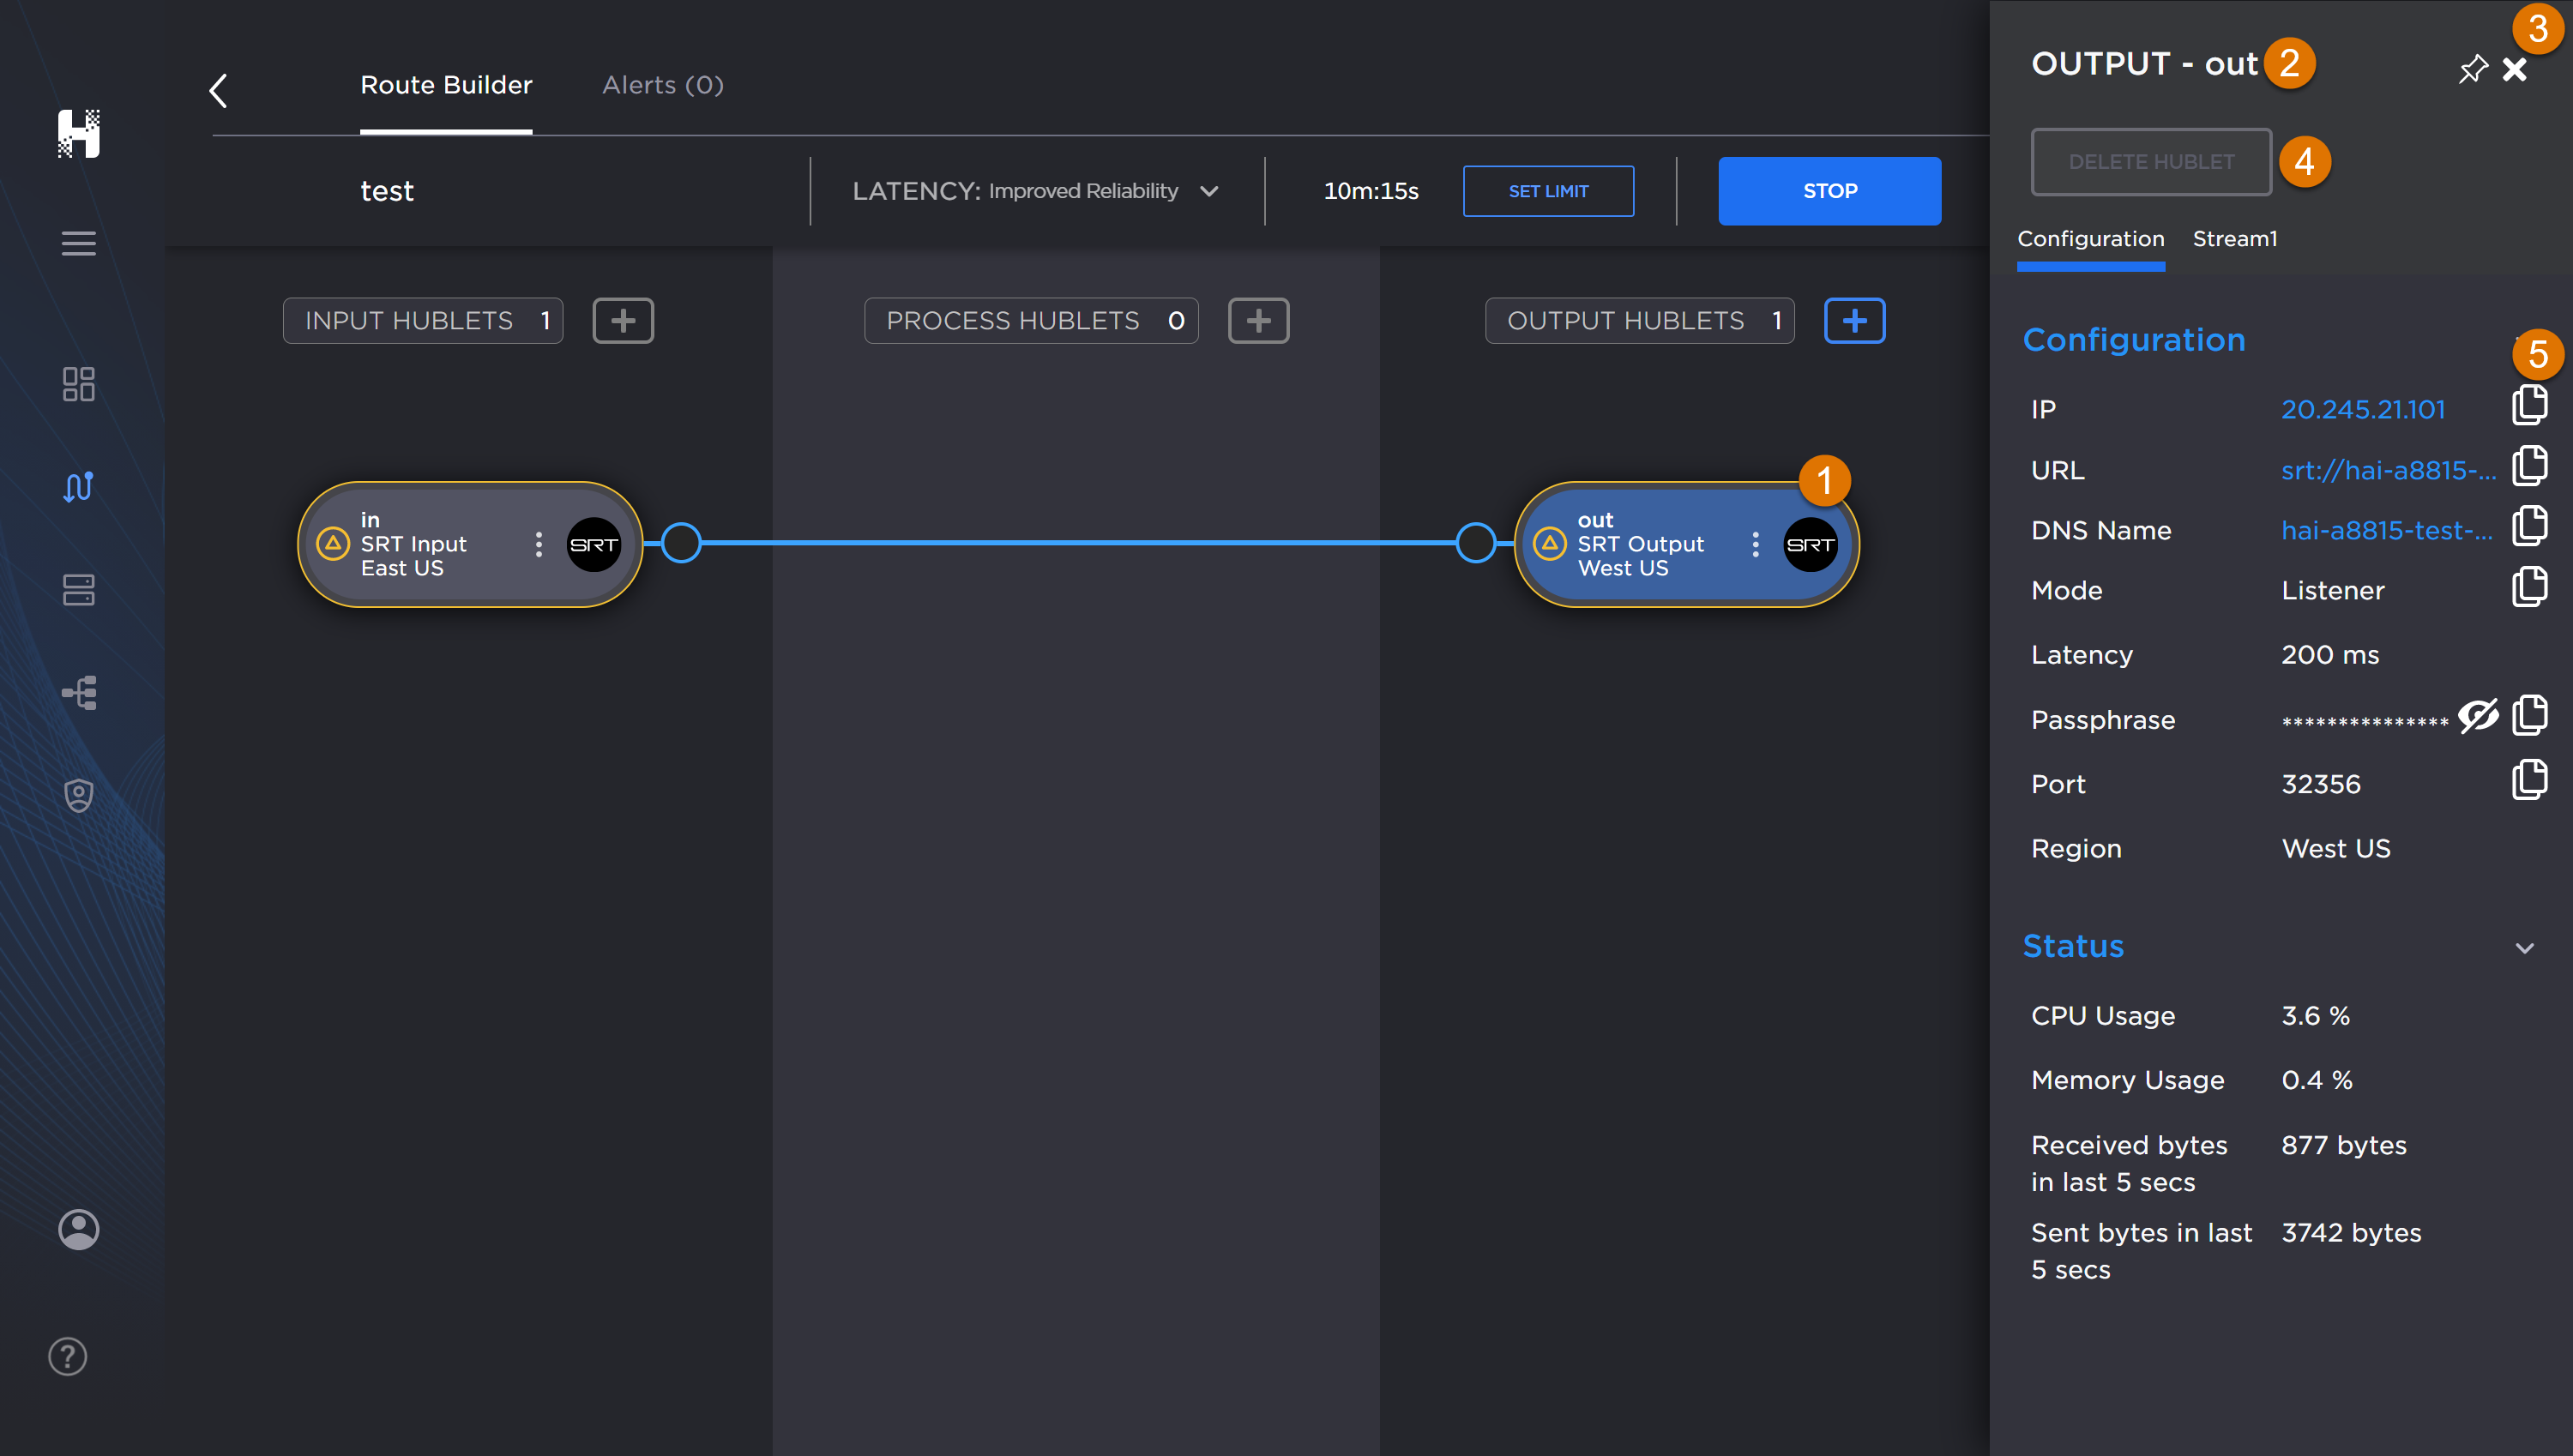Pin the OUTPUT panel using the pin icon

[x=2473, y=68]
